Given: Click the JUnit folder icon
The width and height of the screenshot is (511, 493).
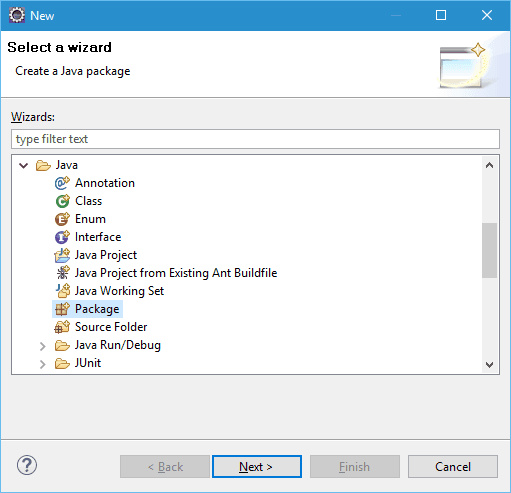Looking at the screenshot, I should [x=62, y=363].
